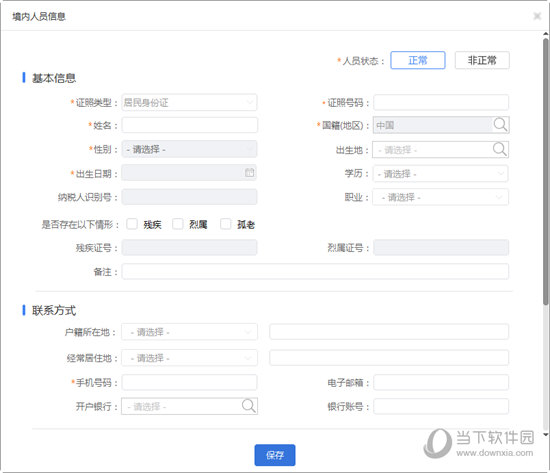Tick the 残疾 checkbox
This screenshot has width=550, height=473.
[x=132, y=224]
